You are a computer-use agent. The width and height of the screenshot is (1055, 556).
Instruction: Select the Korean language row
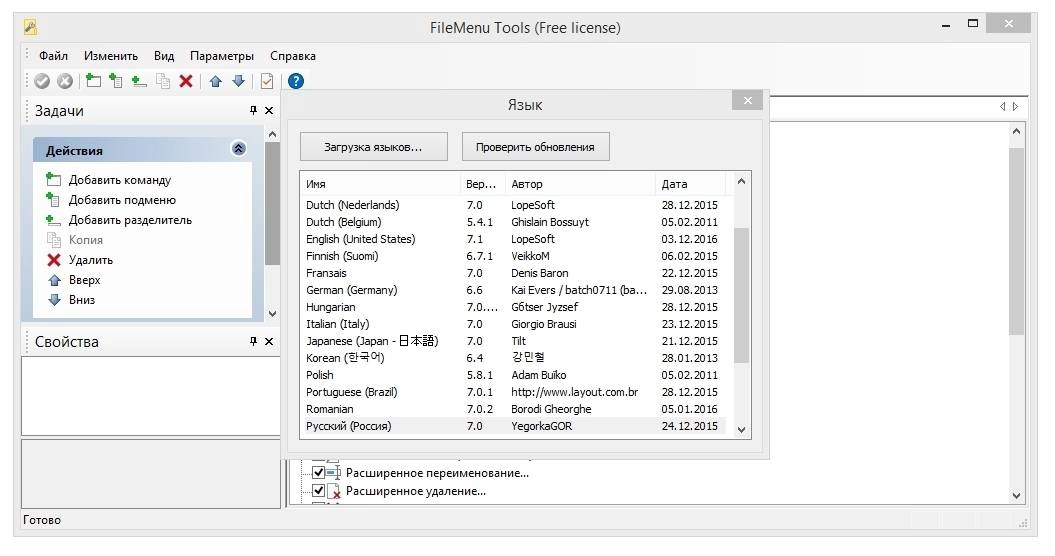[x=516, y=358]
